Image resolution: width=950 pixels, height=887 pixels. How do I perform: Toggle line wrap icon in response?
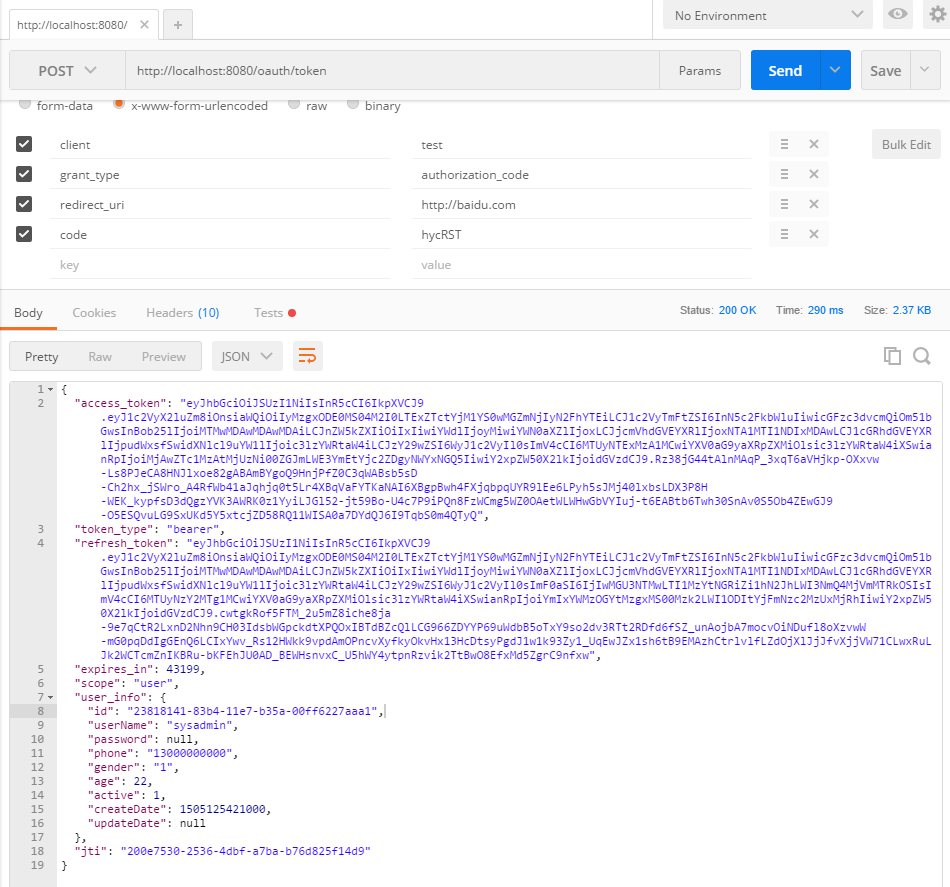308,356
